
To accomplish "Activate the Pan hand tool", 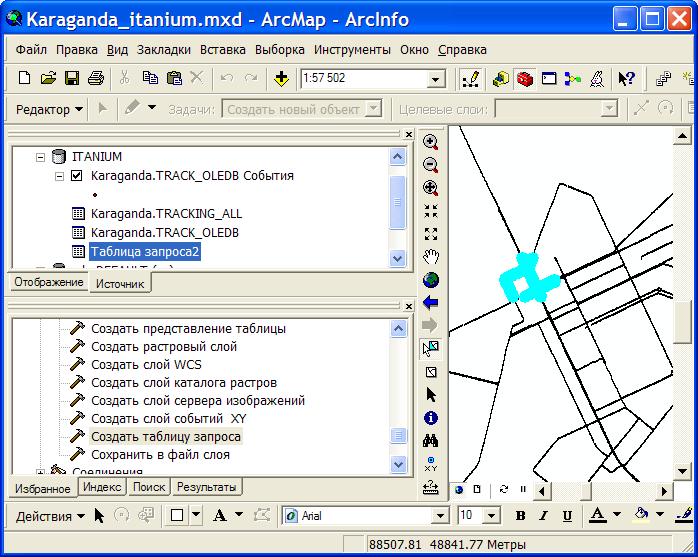I will point(430,256).
